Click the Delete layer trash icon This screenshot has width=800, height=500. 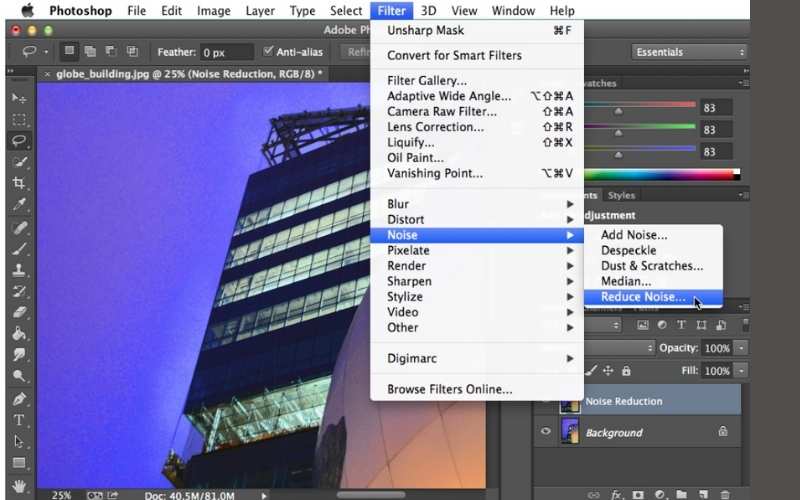tap(725, 494)
